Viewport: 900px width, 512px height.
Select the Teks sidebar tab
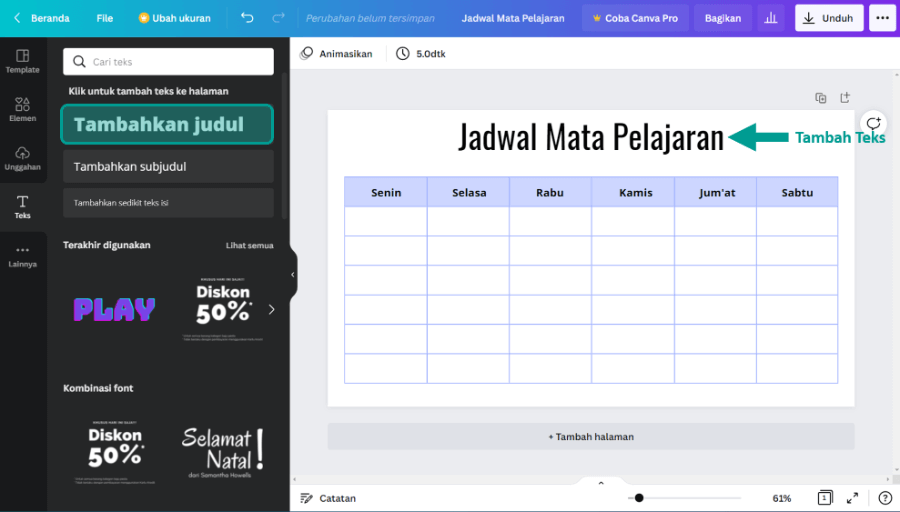point(22,207)
